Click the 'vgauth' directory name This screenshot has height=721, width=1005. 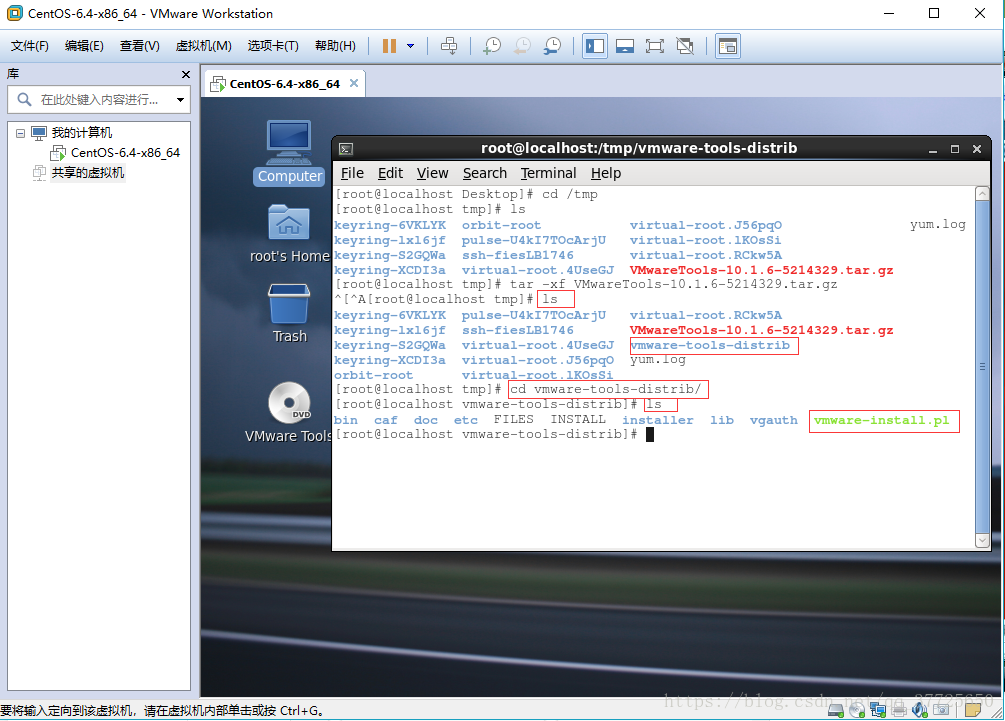pos(774,420)
